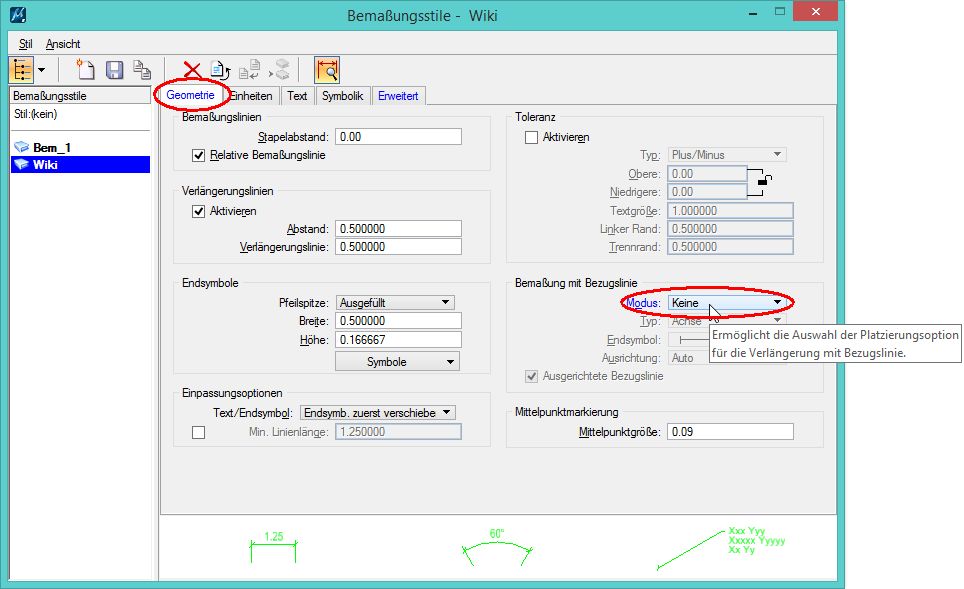
Task: Toggle Verlängerungslinien Aktivieren checkbox
Action: (x=198, y=211)
